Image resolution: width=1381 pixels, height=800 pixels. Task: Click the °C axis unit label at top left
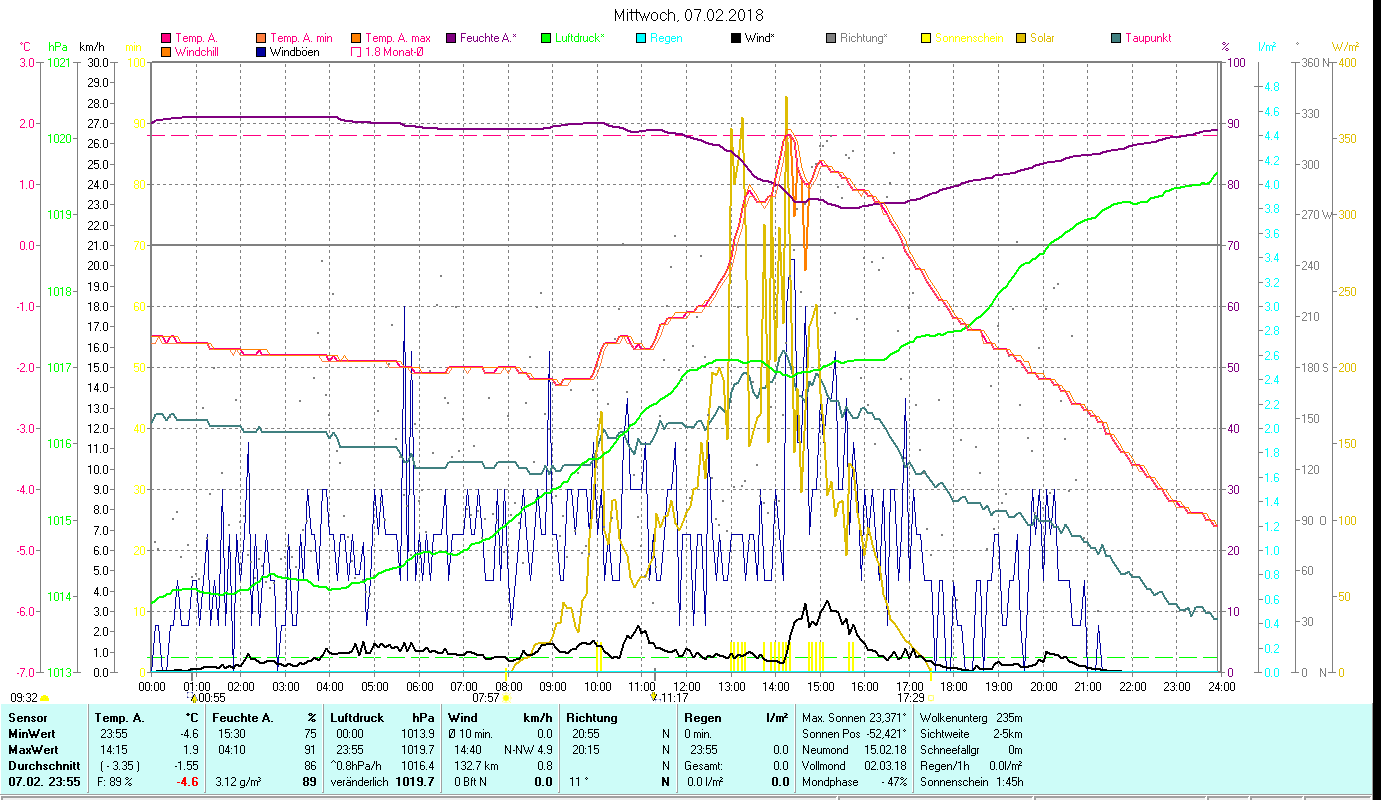click(x=25, y=47)
